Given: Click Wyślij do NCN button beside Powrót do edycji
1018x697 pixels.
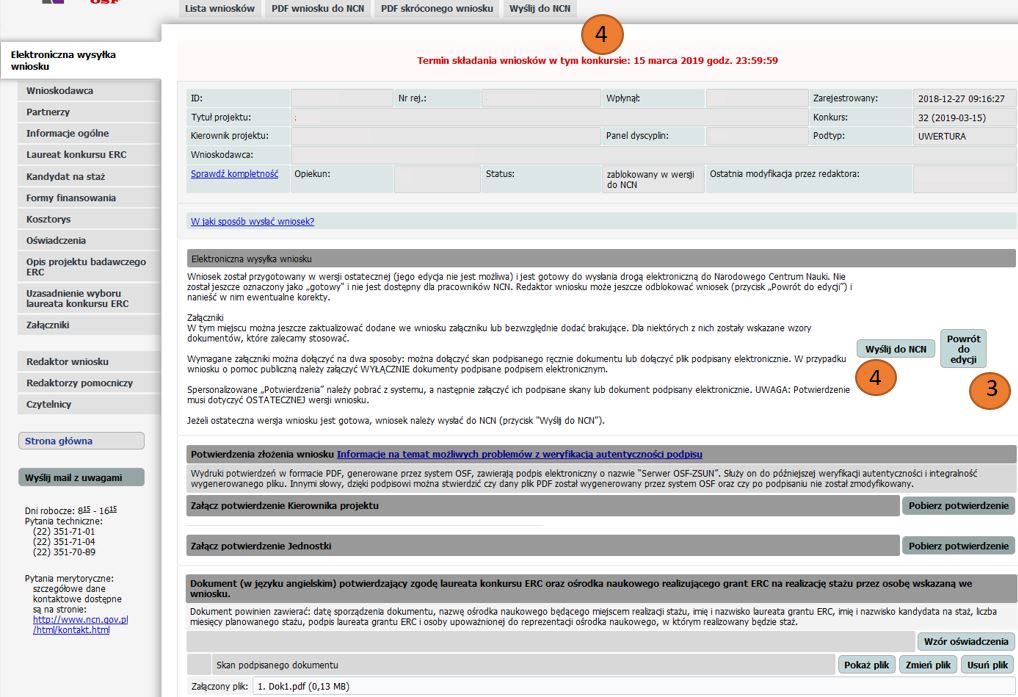Looking at the screenshot, I should (896, 349).
